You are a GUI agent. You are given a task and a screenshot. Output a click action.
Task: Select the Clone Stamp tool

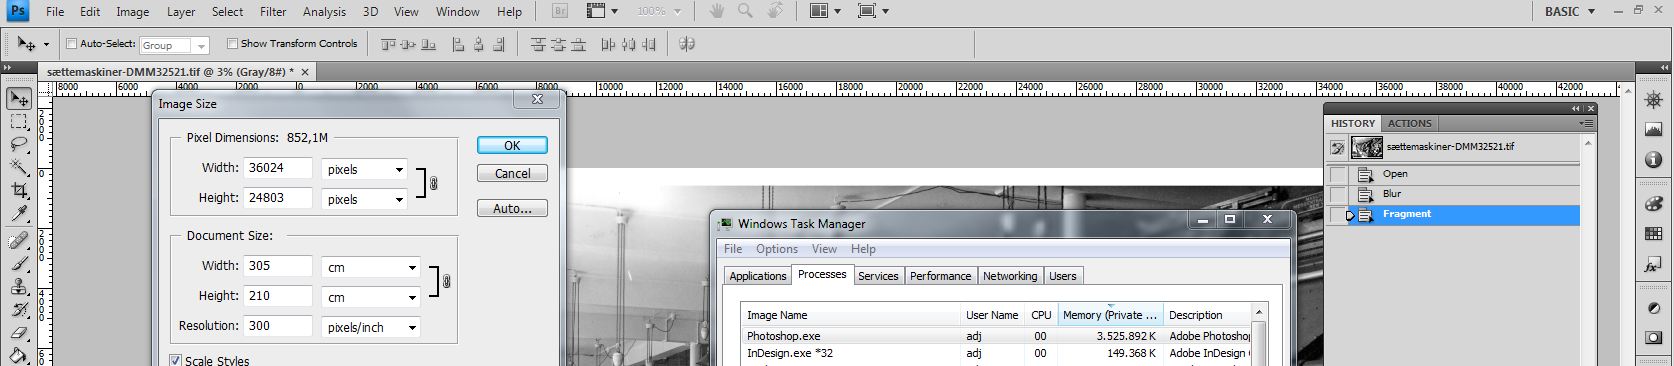(x=19, y=286)
